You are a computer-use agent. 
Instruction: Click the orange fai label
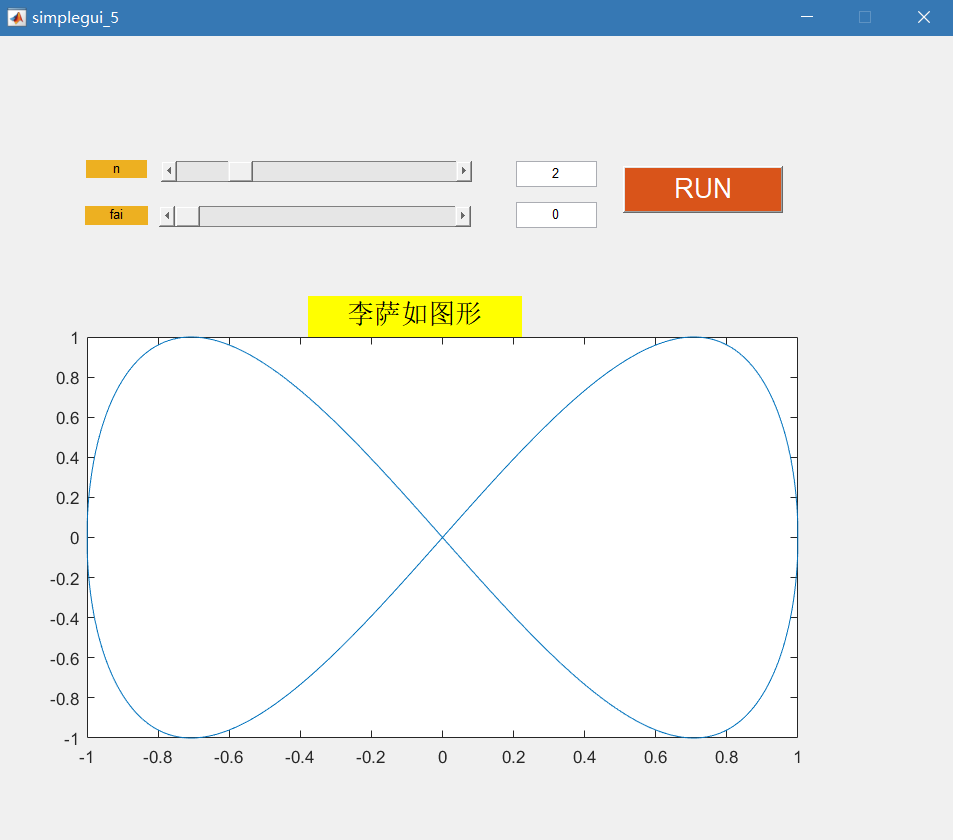tap(116, 215)
